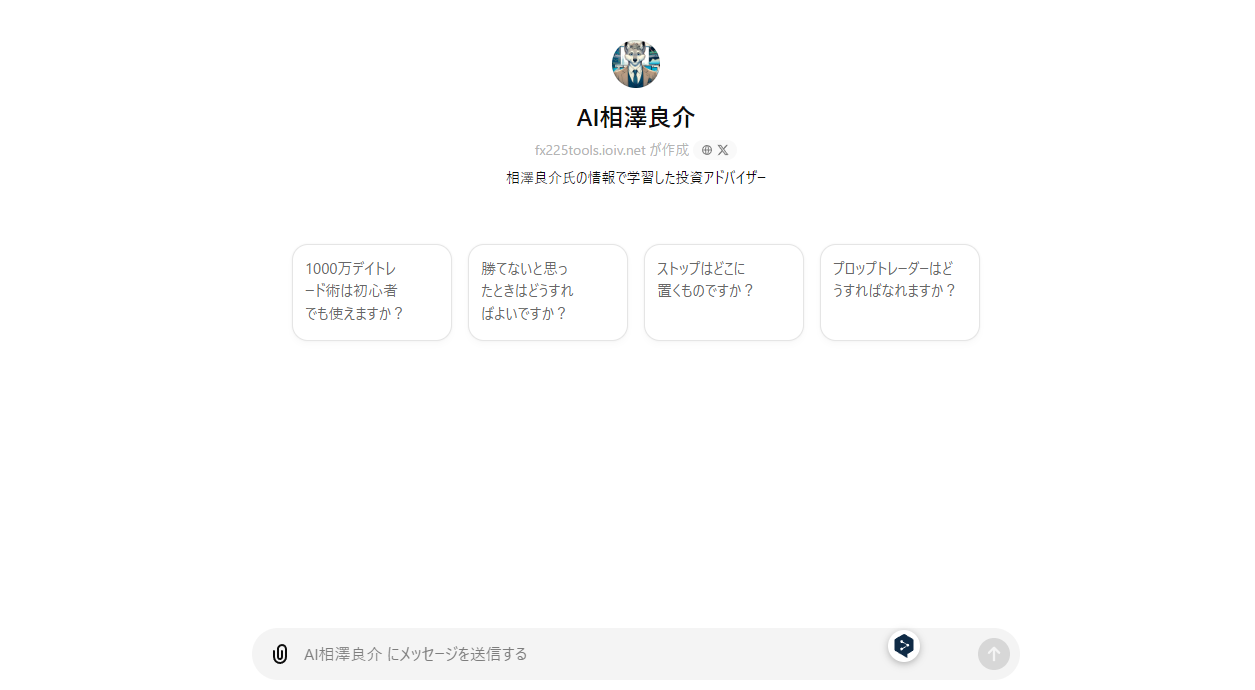Image resolution: width=1255 pixels, height=690 pixels.
Task: Click the にメッセージを送信する placeholder text
Action: click(x=457, y=654)
